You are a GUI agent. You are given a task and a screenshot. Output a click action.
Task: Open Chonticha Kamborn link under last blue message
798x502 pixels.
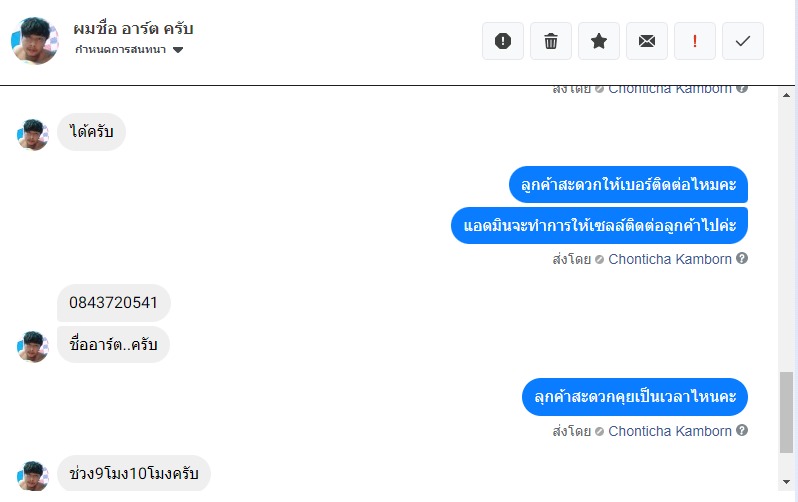[x=670, y=431]
